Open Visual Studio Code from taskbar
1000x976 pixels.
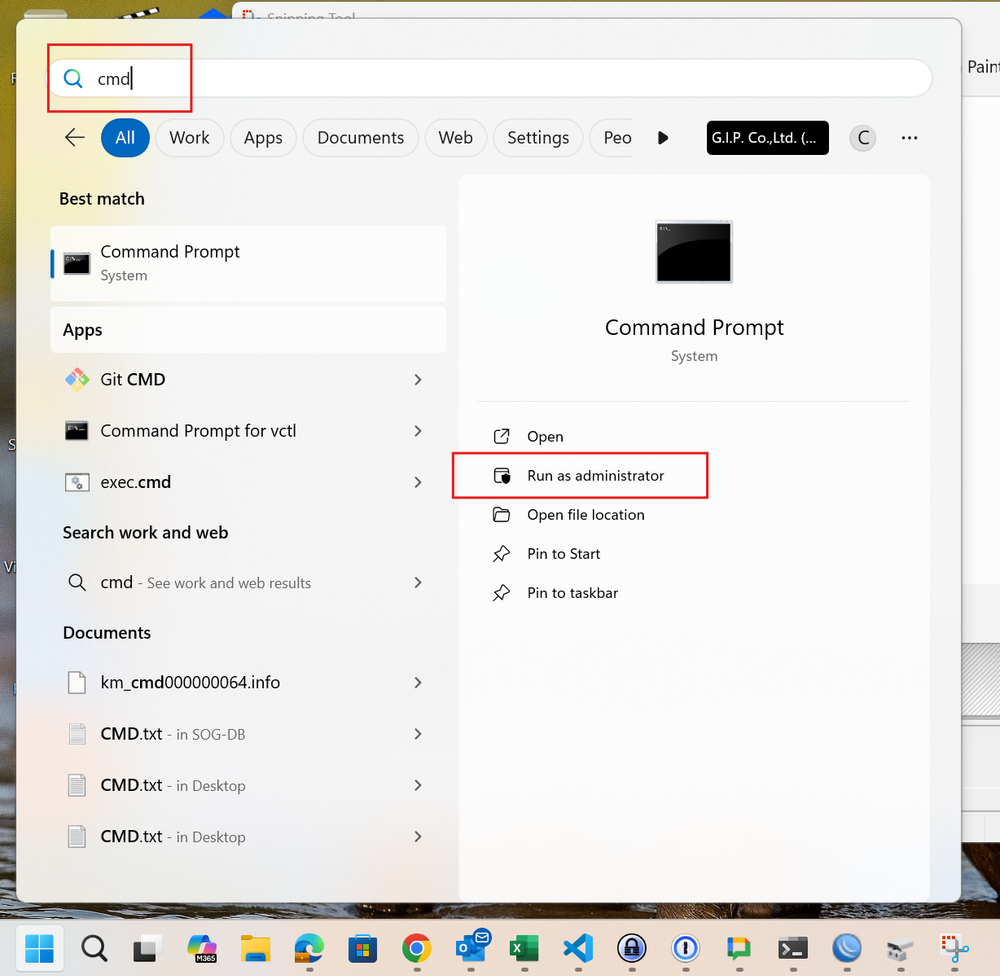point(578,949)
